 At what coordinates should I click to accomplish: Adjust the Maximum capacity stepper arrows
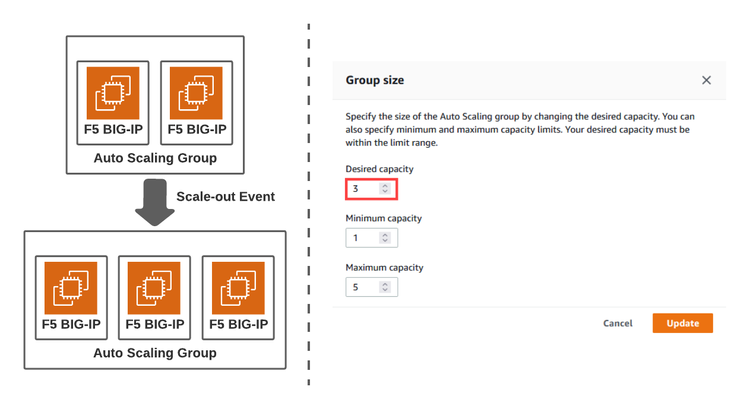pyautogui.click(x=385, y=287)
